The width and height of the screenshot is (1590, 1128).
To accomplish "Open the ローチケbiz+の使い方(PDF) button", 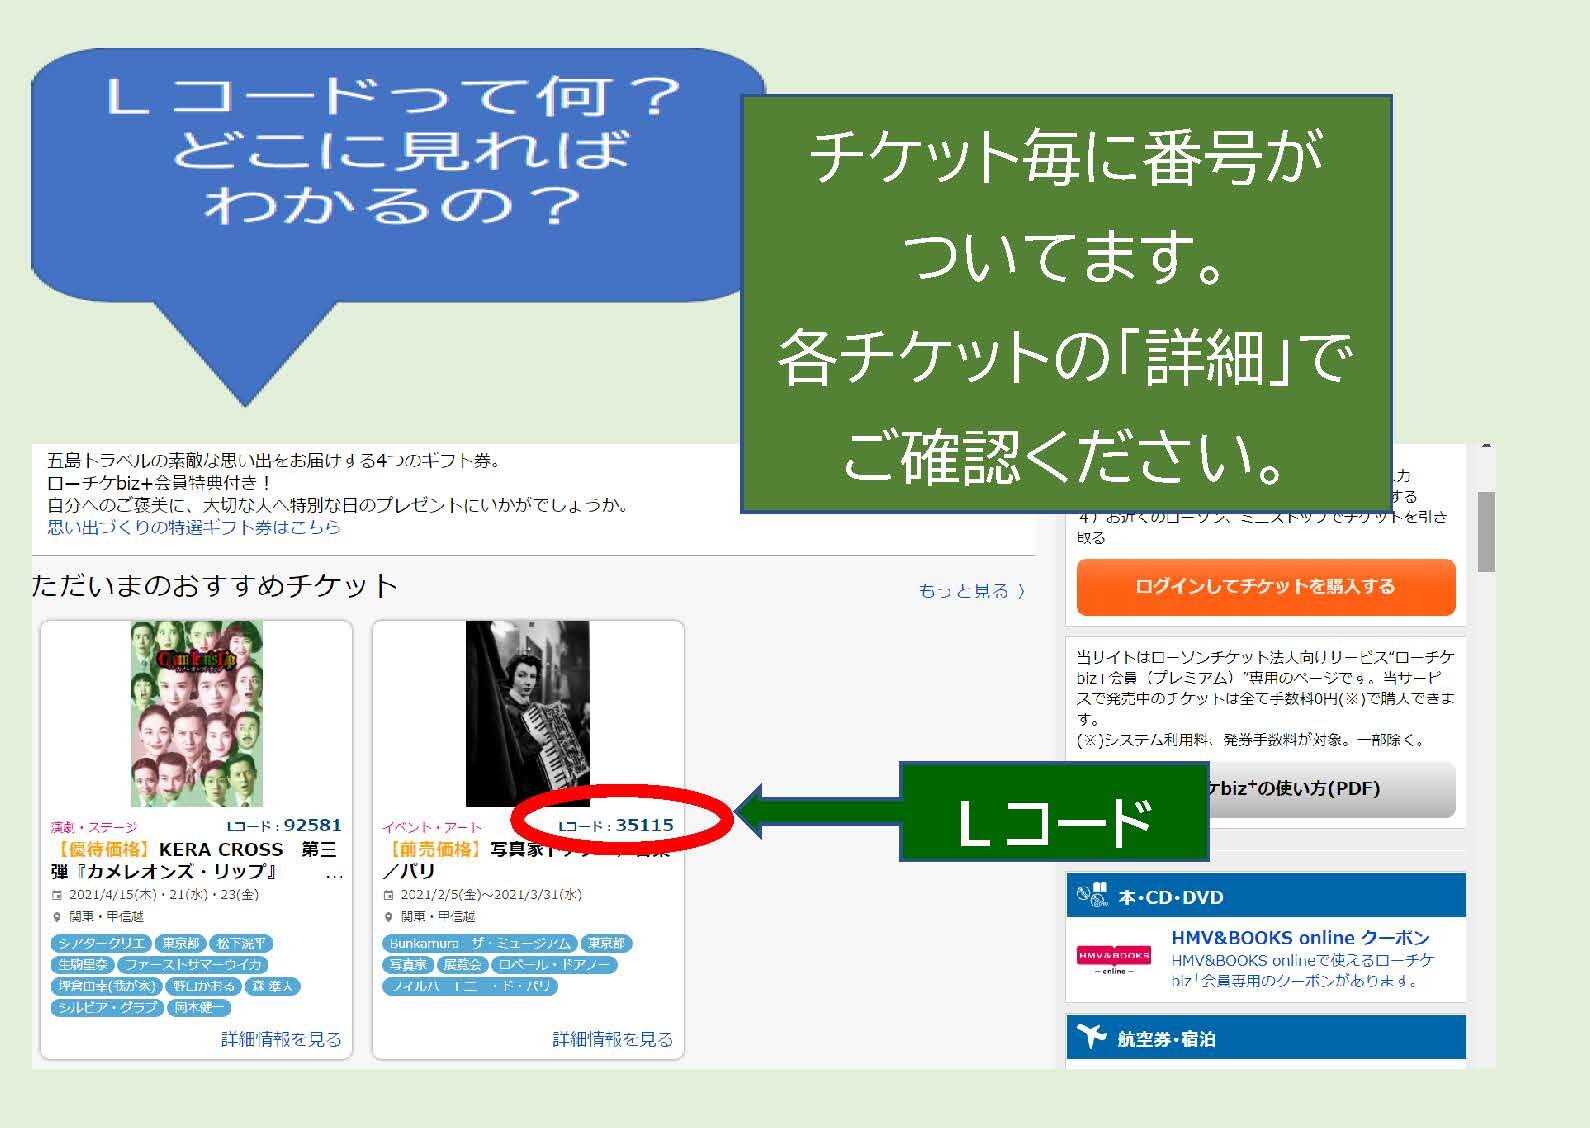I will point(1332,789).
